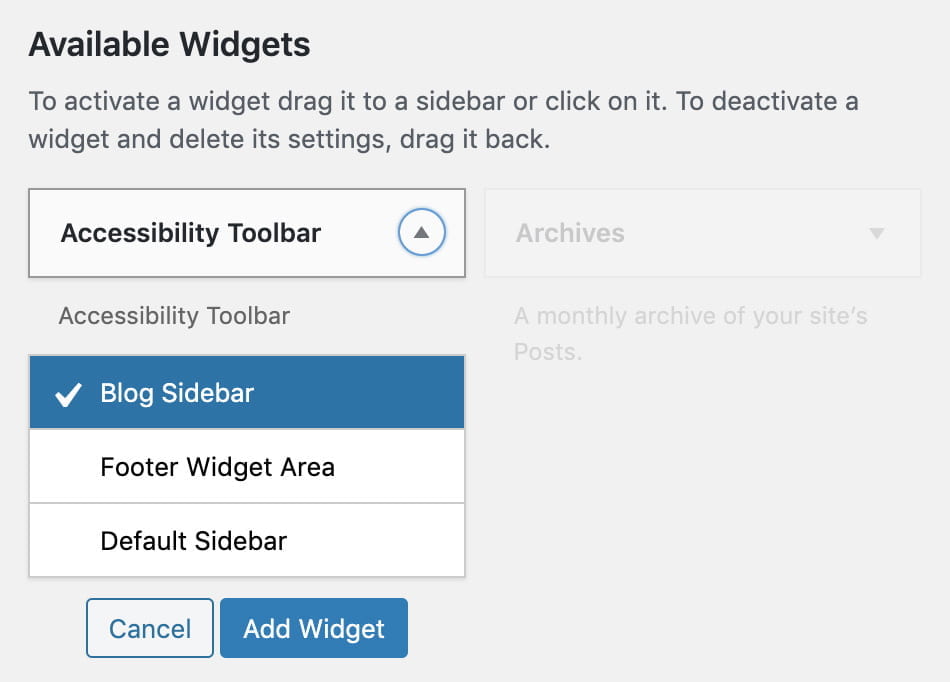Click the Accessibility Toolbar widget header
The image size is (950, 682).
coord(247,232)
